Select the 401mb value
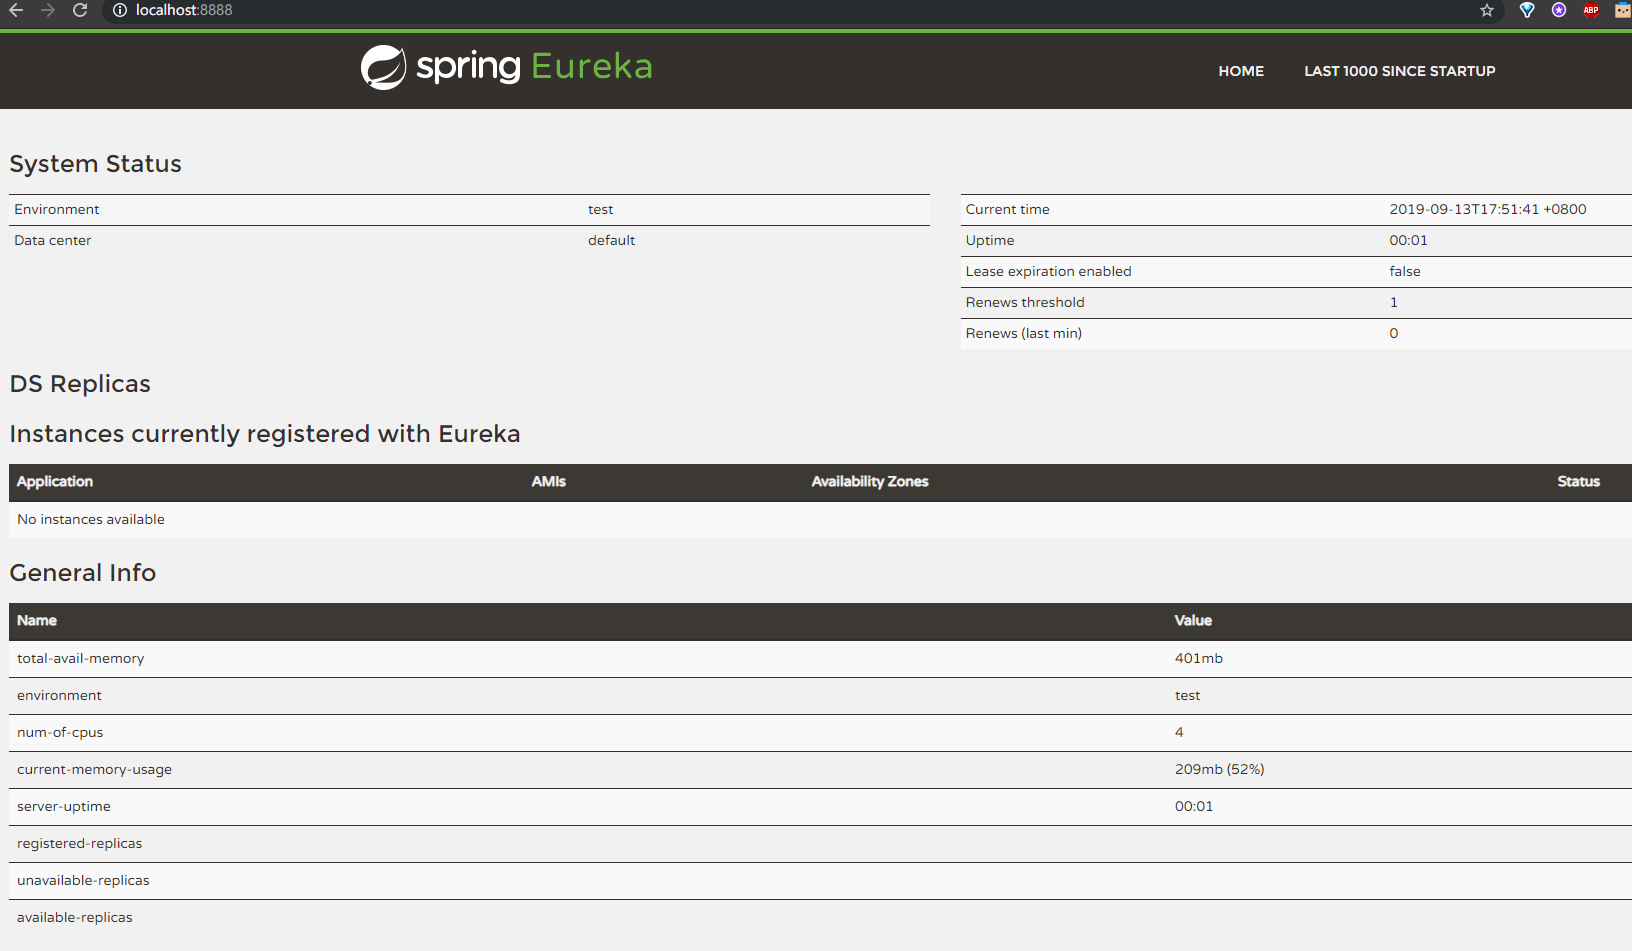1632x951 pixels. 1199,659
